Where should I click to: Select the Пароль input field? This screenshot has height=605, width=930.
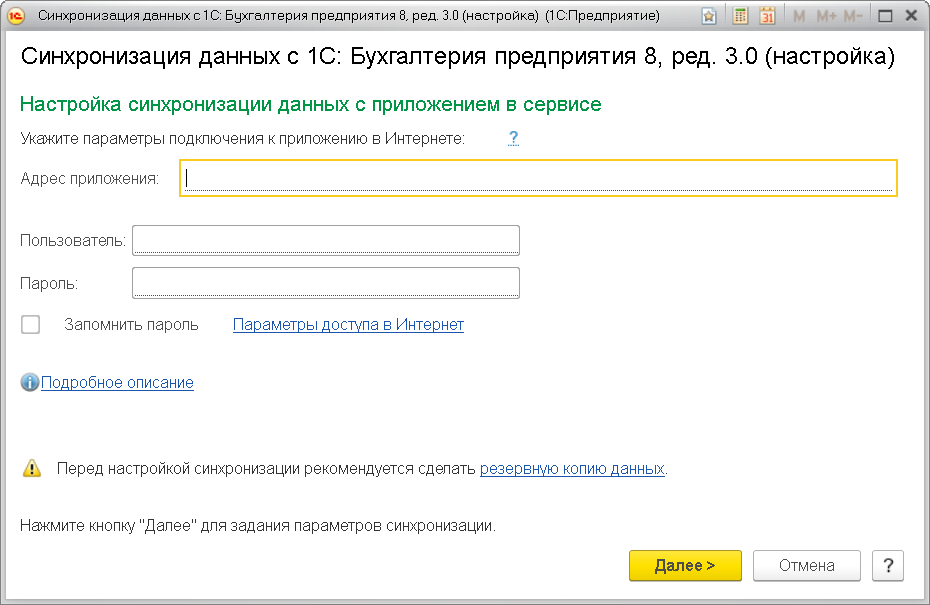326,283
